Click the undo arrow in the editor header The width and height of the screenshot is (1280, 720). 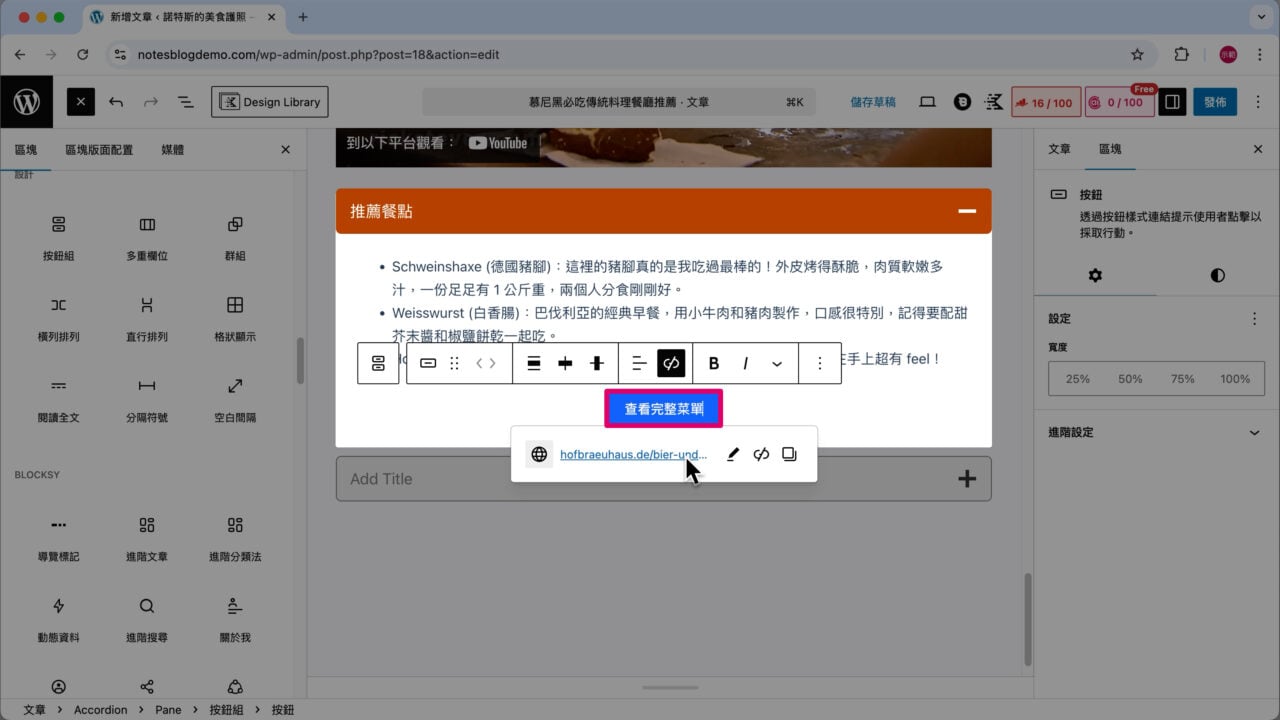coord(116,101)
